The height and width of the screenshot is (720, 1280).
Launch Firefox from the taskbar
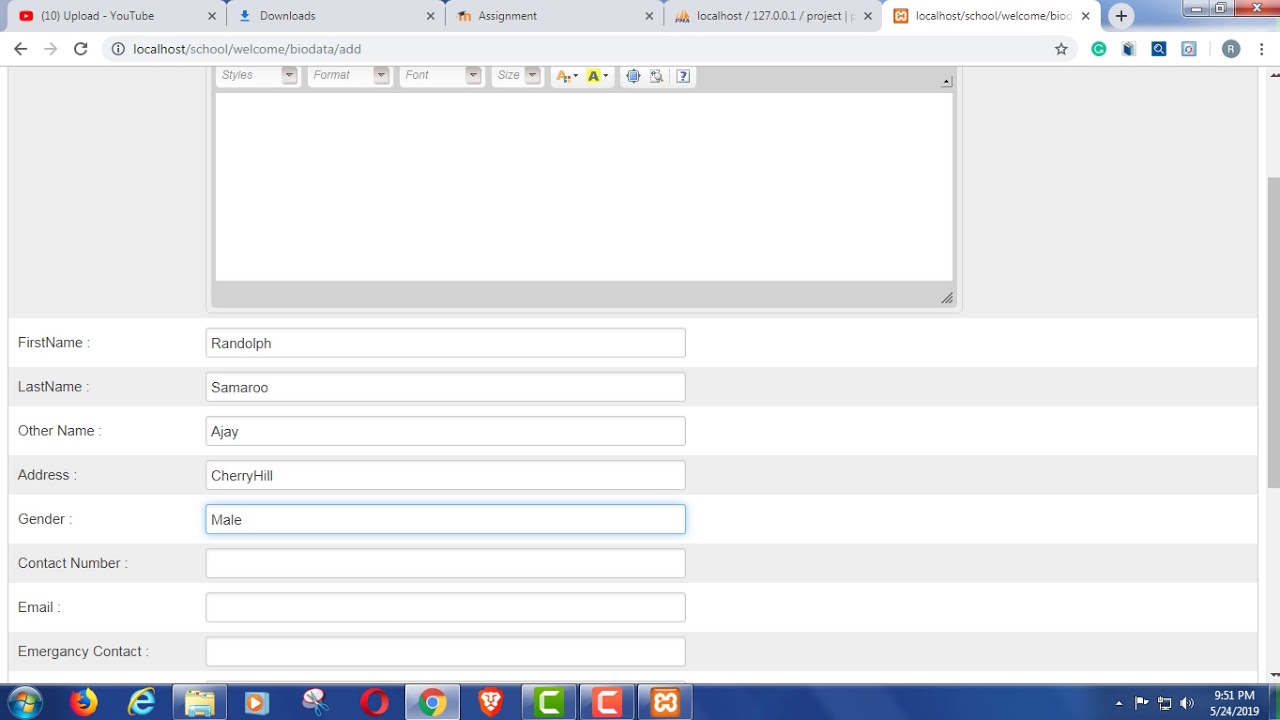[x=84, y=702]
